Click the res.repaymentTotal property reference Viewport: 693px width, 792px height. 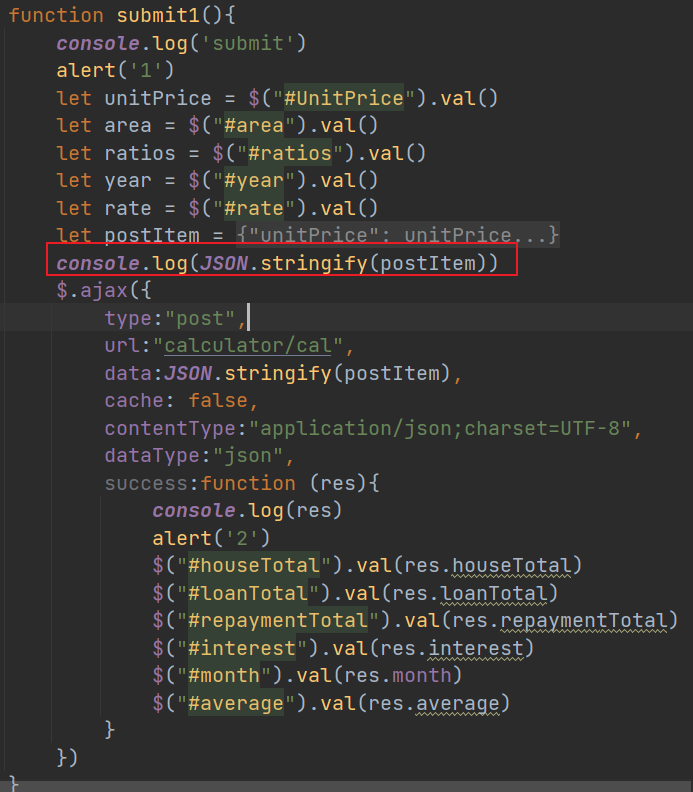560,621
